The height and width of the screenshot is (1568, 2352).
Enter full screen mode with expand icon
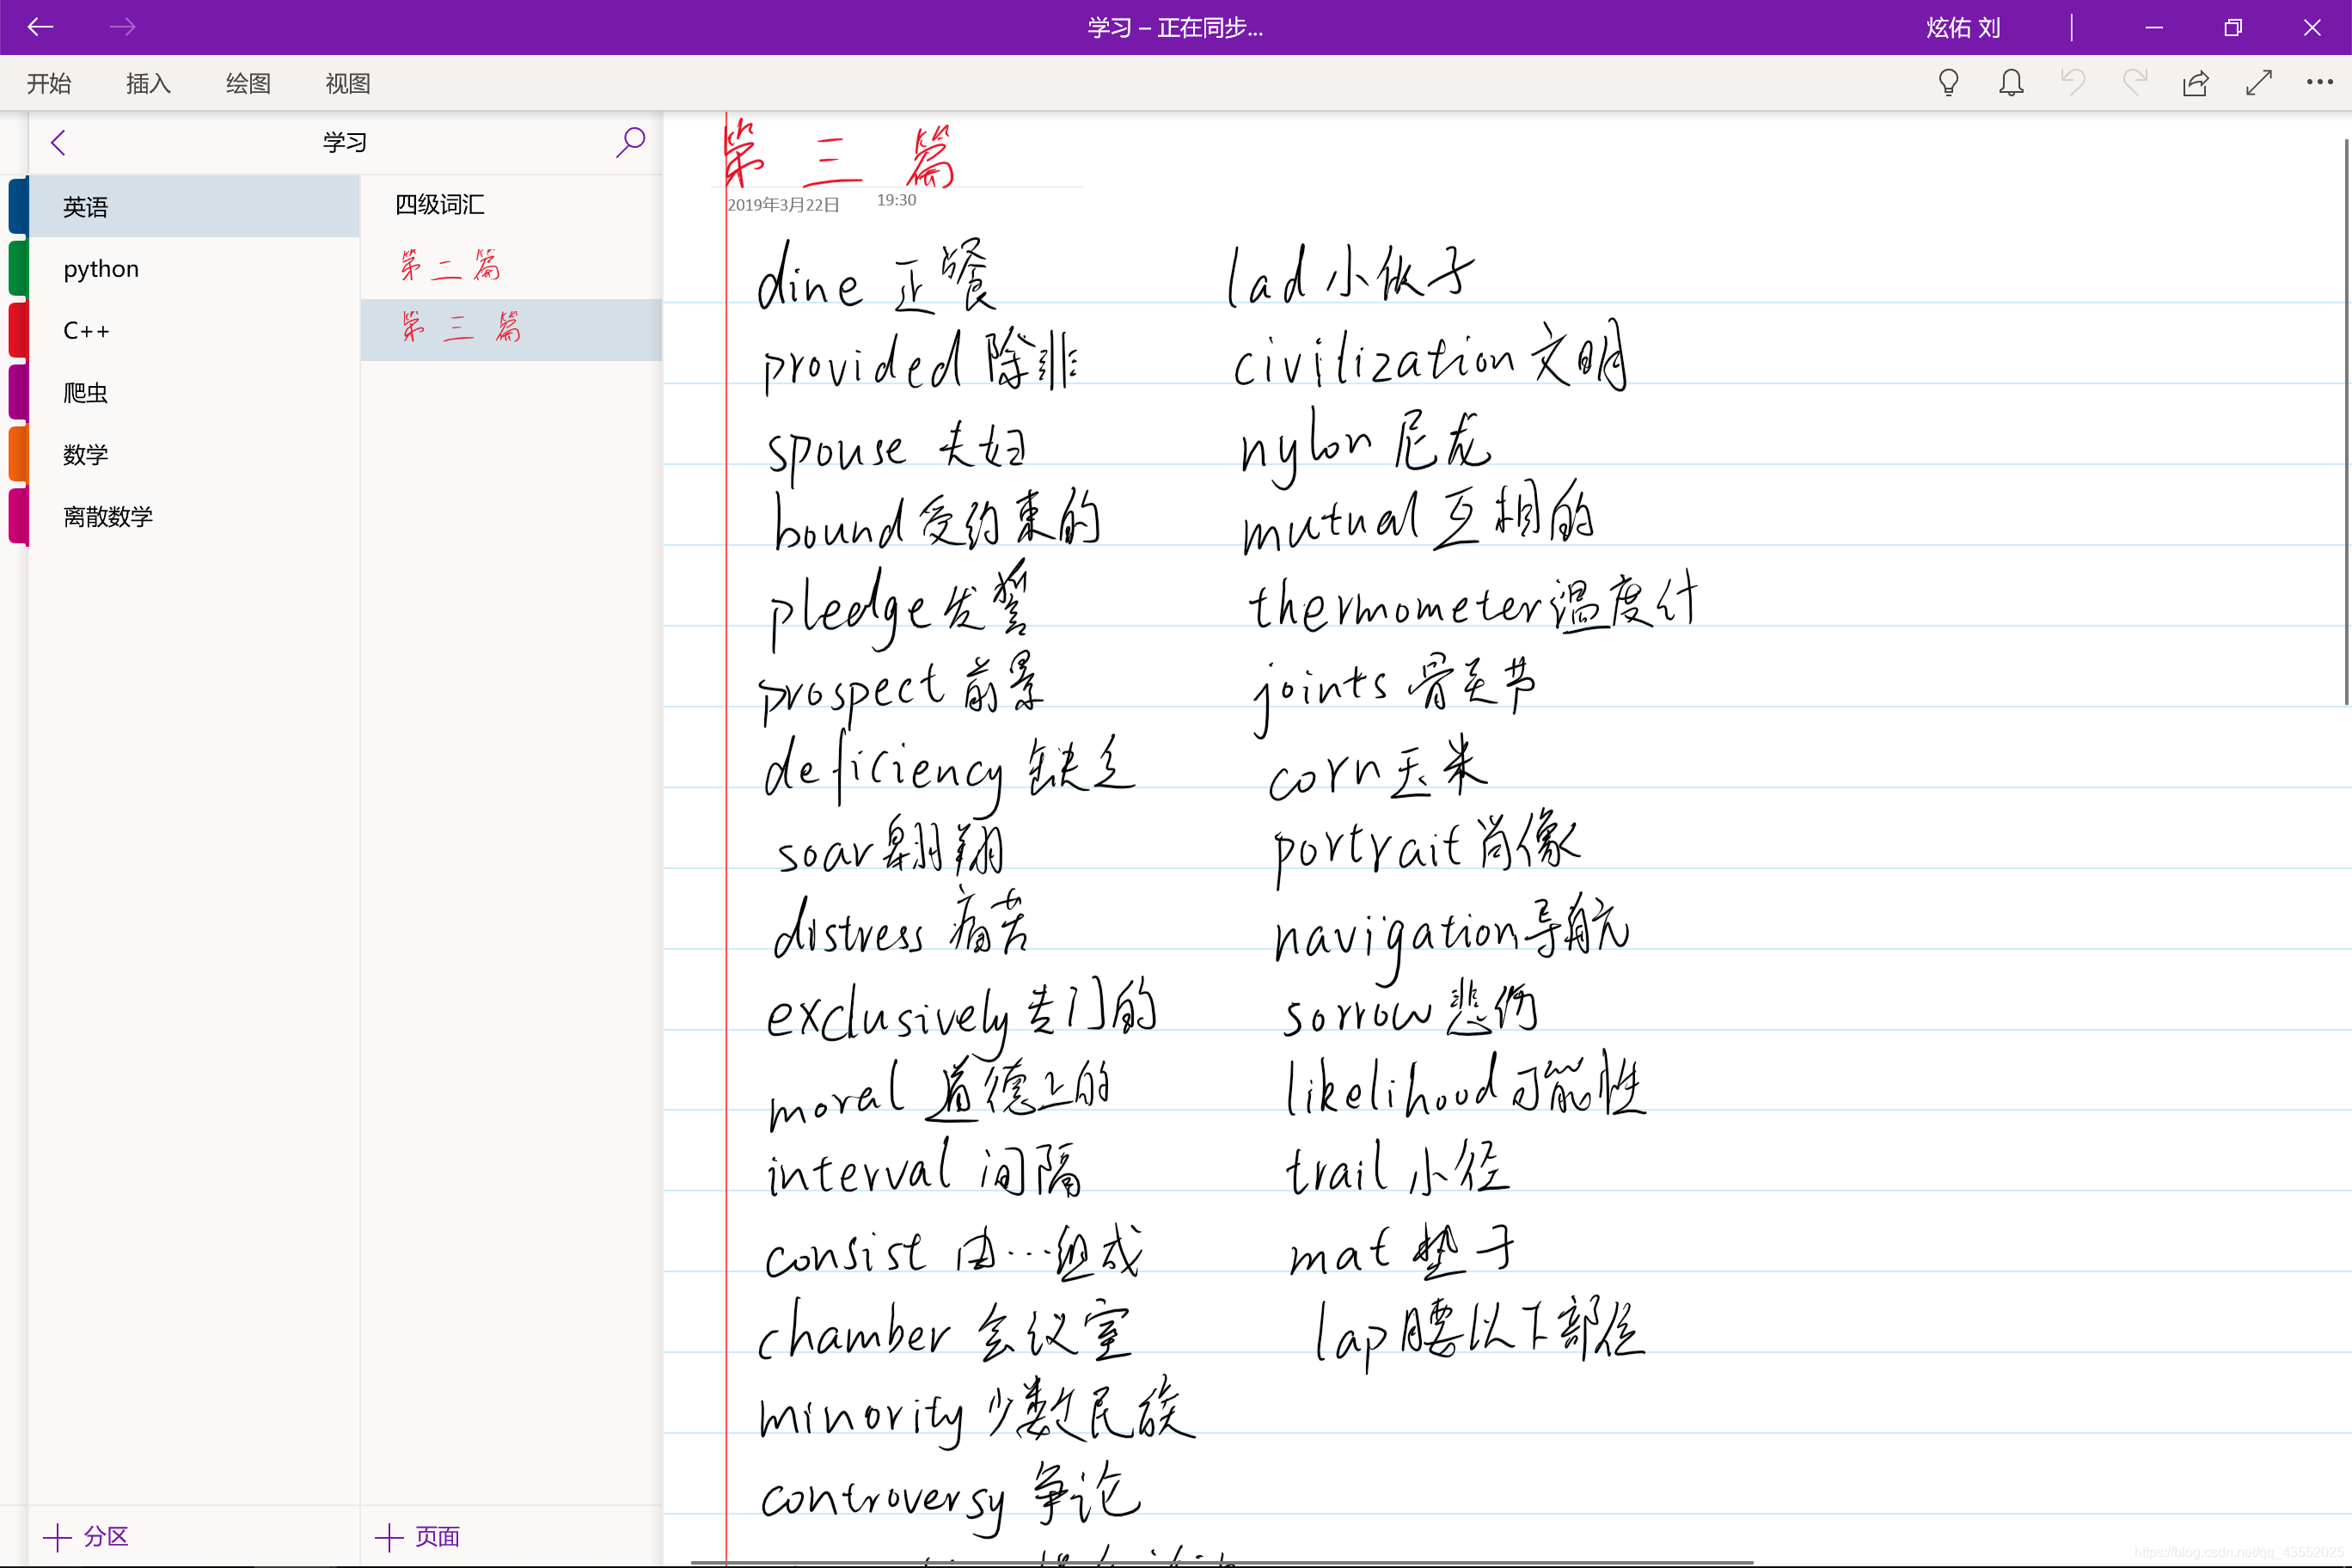[x=2258, y=83]
